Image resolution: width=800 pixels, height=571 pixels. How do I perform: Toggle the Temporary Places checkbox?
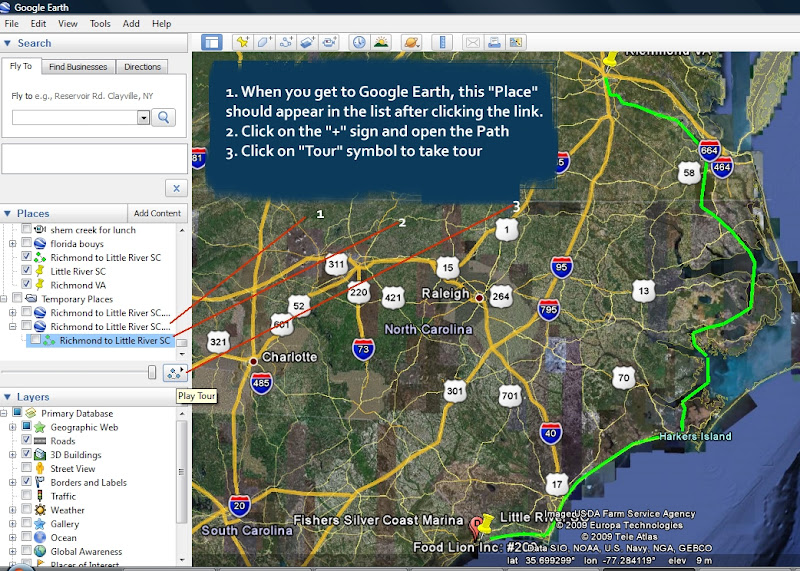(17, 297)
